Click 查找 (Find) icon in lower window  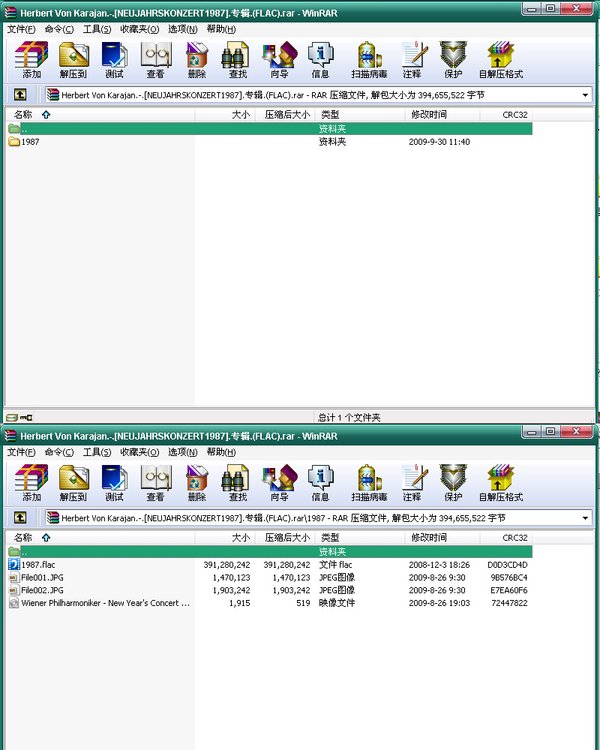tap(237, 483)
